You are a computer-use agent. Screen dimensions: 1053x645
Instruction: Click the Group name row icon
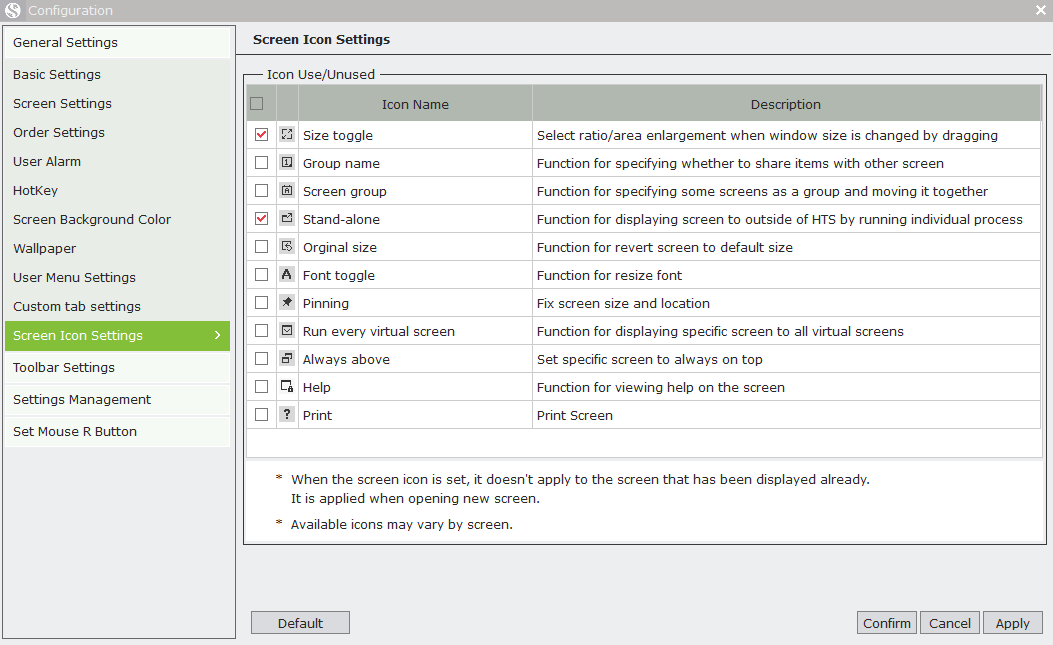[x=287, y=163]
